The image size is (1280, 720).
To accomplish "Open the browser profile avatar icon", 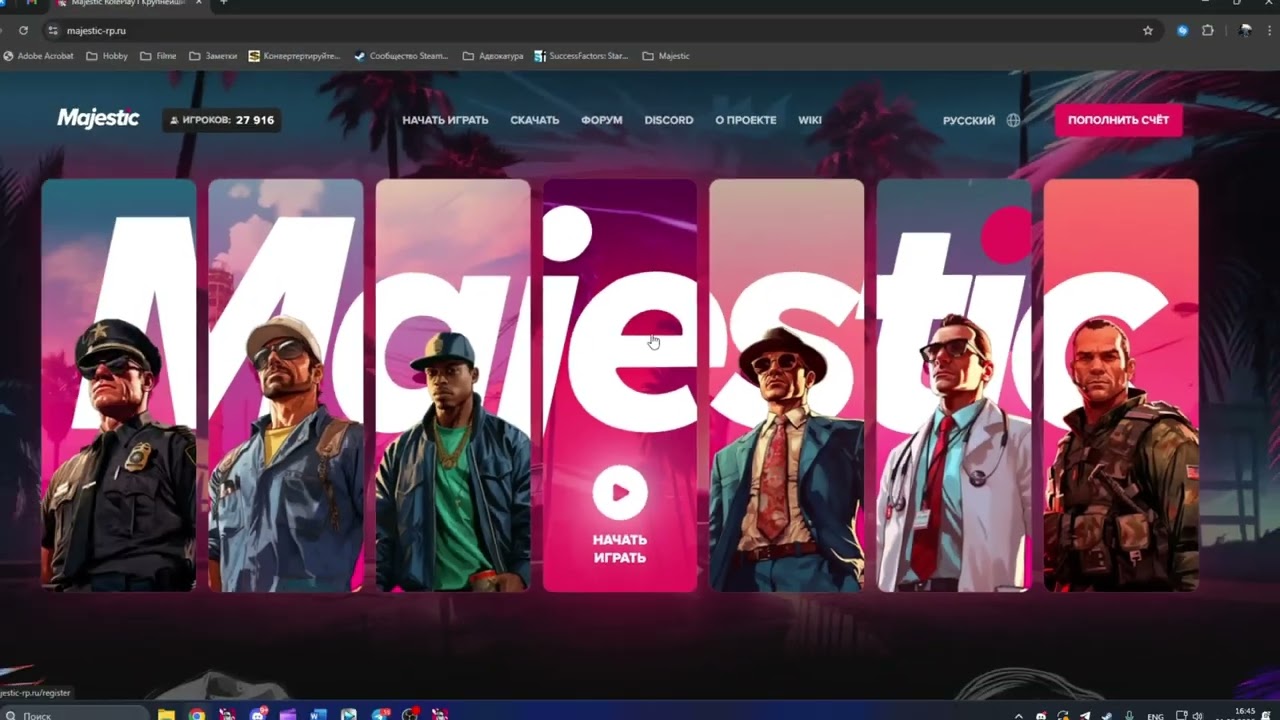I will (x=1245, y=31).
